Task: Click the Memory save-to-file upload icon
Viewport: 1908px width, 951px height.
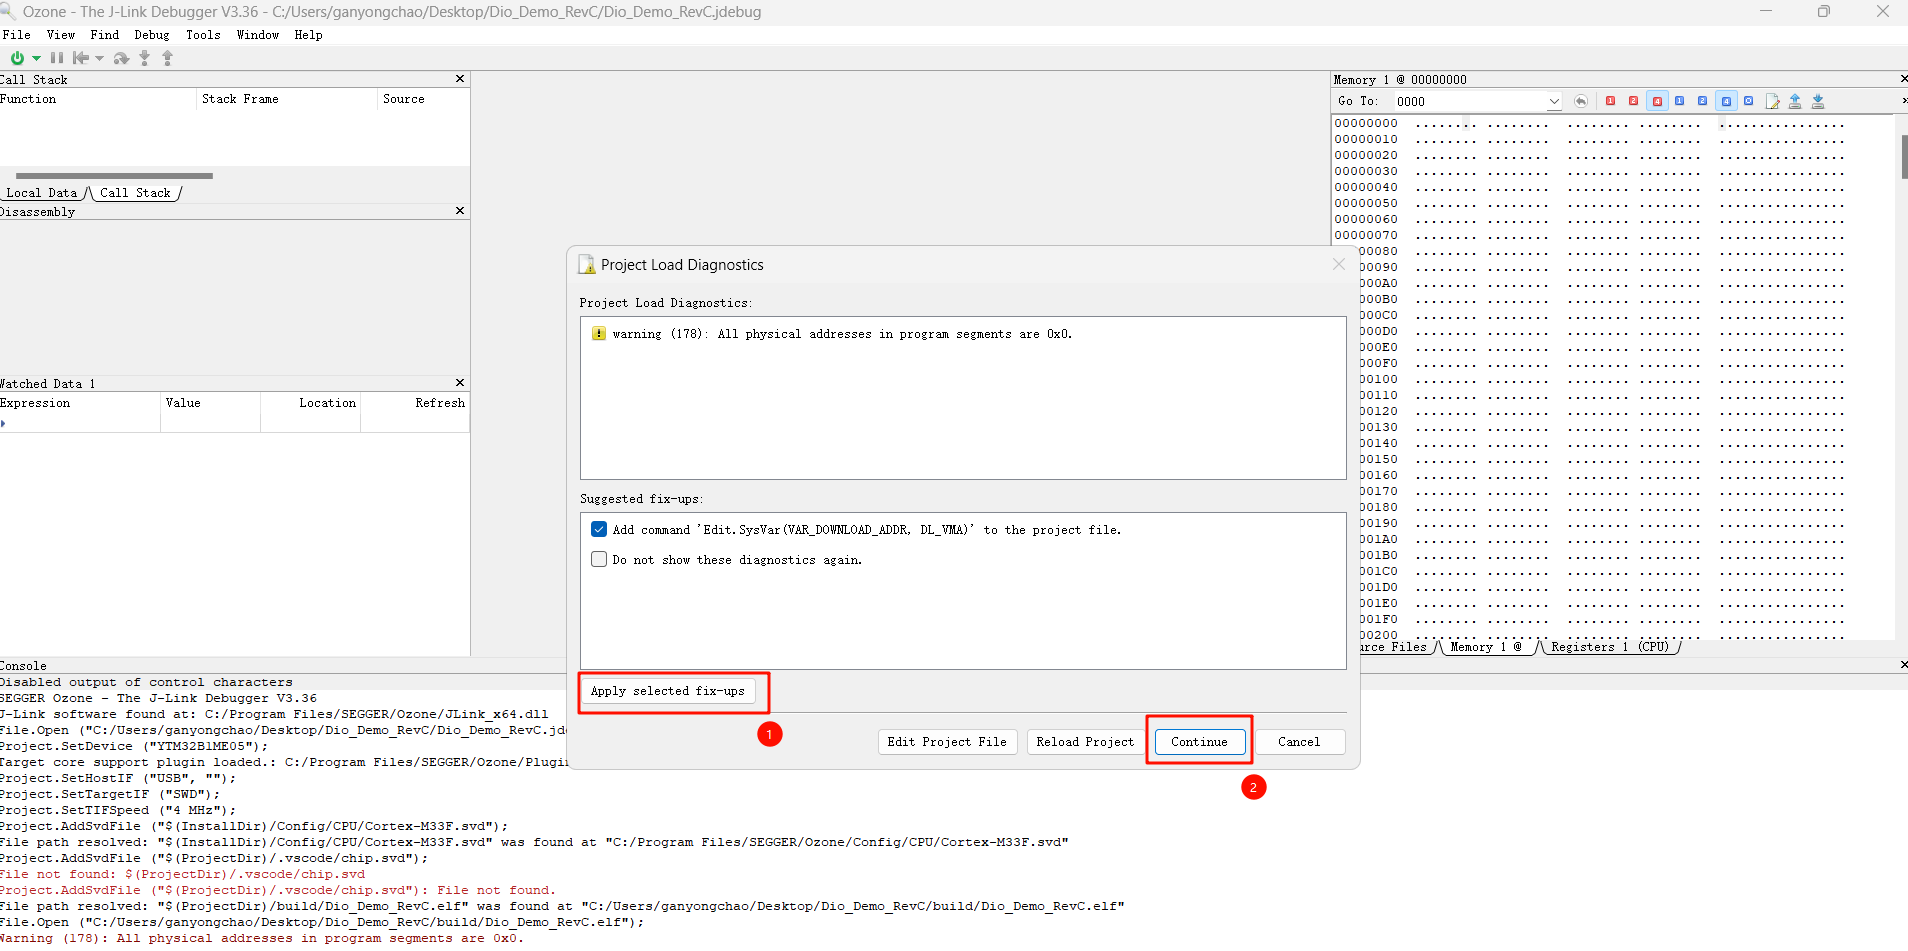Action: click(x=1795, y=101)
